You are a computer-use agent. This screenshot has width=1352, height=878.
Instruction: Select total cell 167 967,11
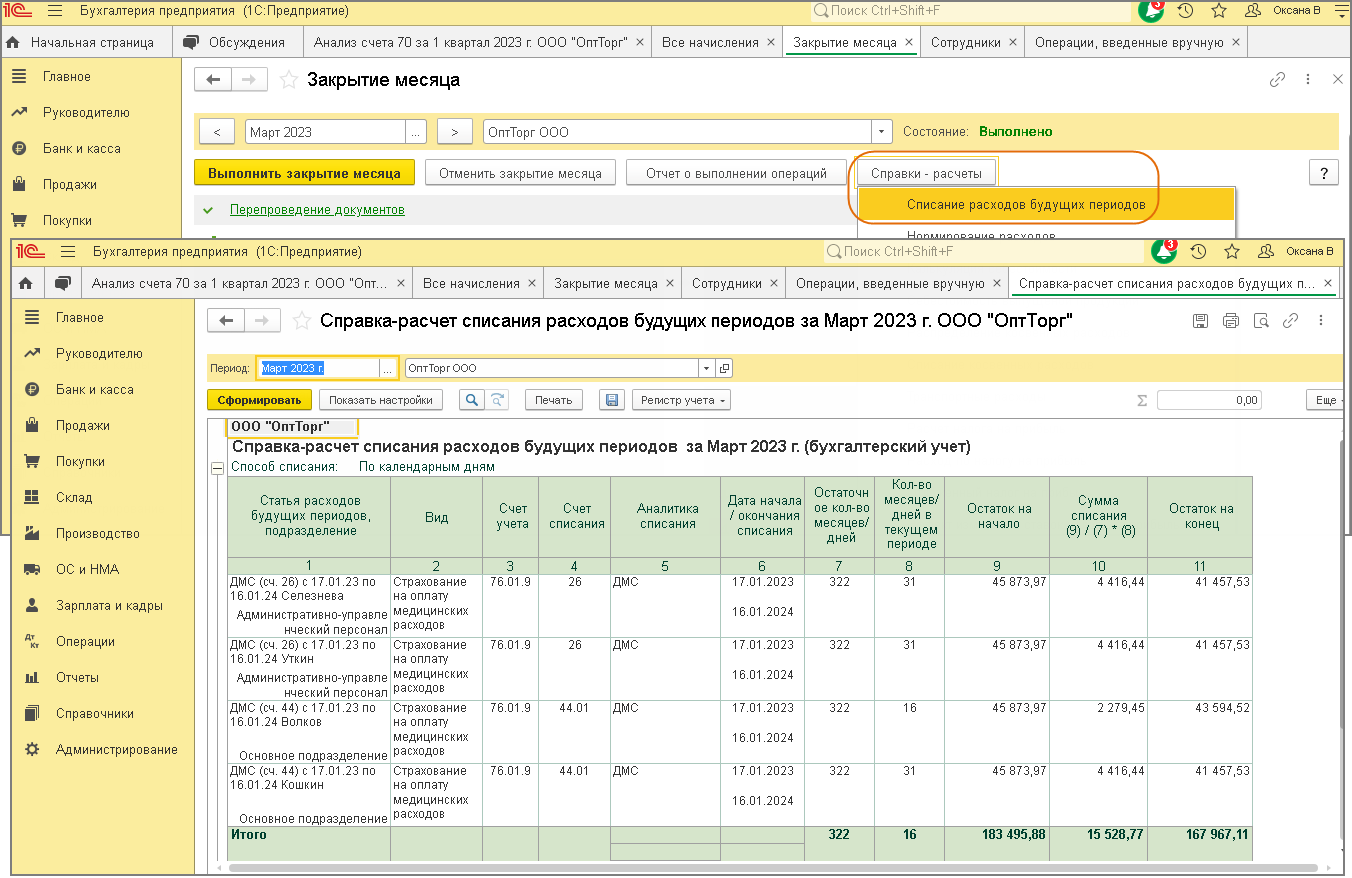1200,834
